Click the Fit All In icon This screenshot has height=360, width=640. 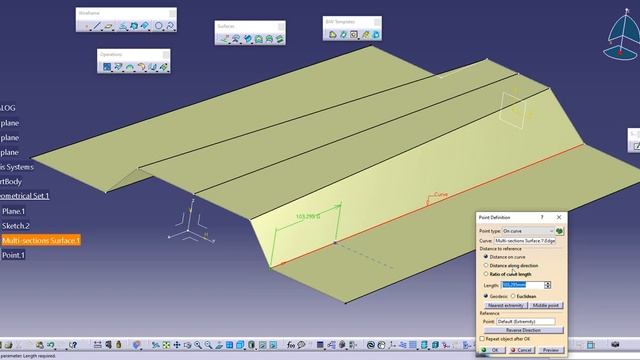(x=166, y=345)
